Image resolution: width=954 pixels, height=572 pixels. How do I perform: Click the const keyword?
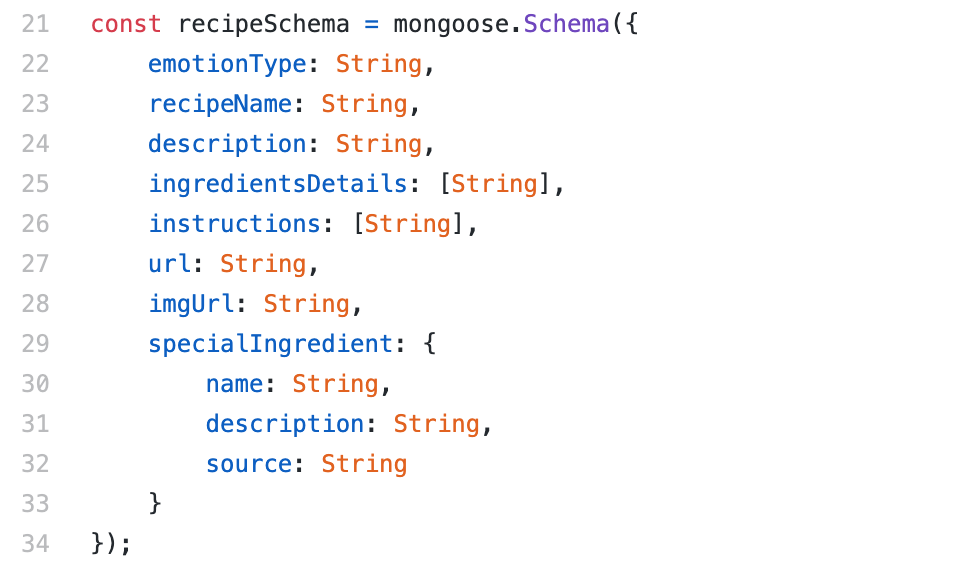pos(126,24)
